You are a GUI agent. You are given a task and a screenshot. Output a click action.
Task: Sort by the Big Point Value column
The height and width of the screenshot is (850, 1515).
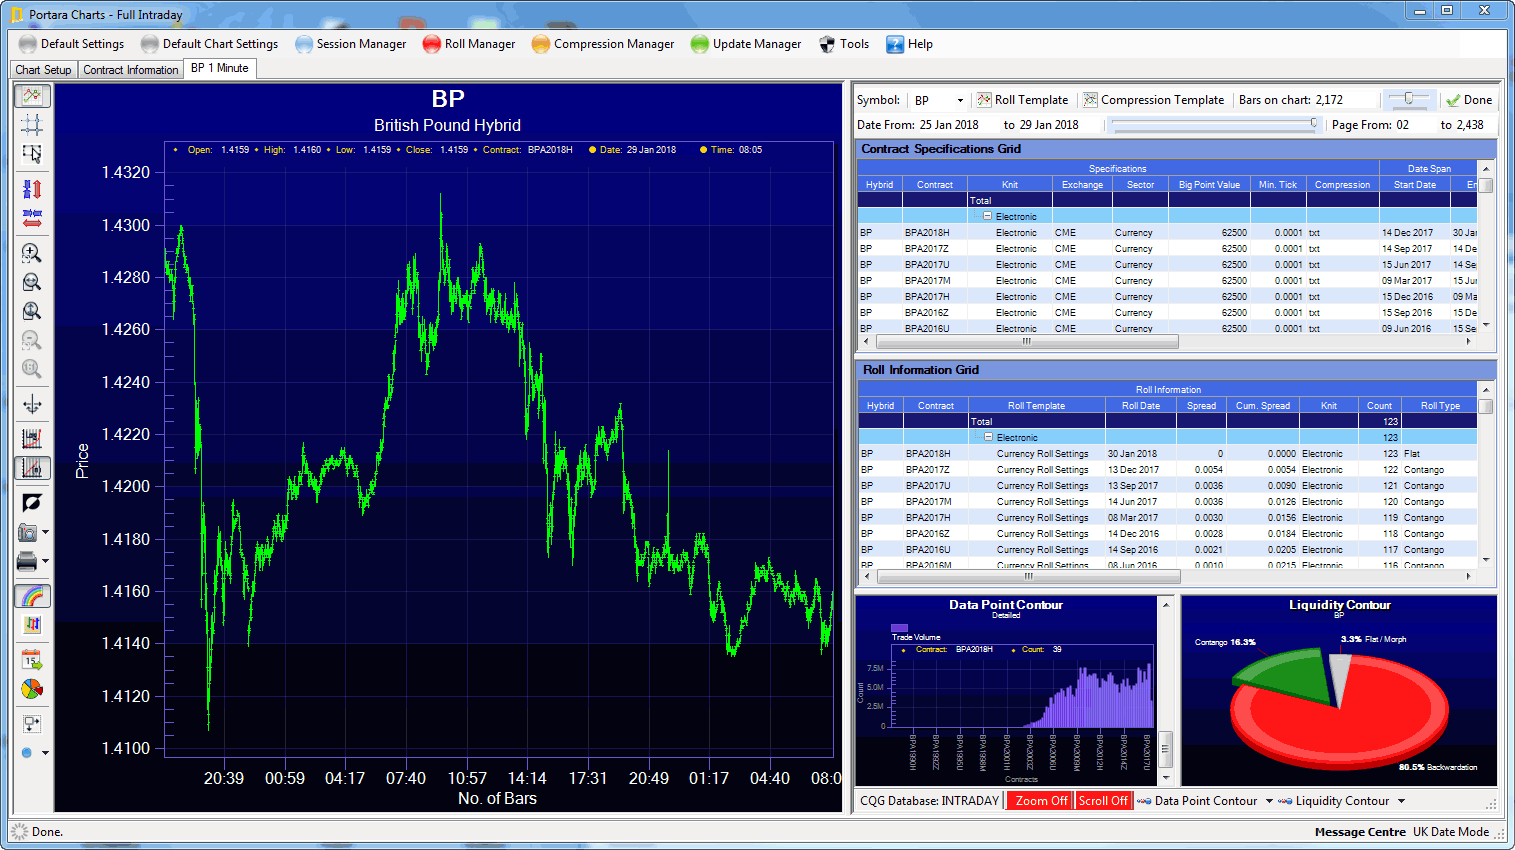pyautogui.click(x=1209, y=185)
